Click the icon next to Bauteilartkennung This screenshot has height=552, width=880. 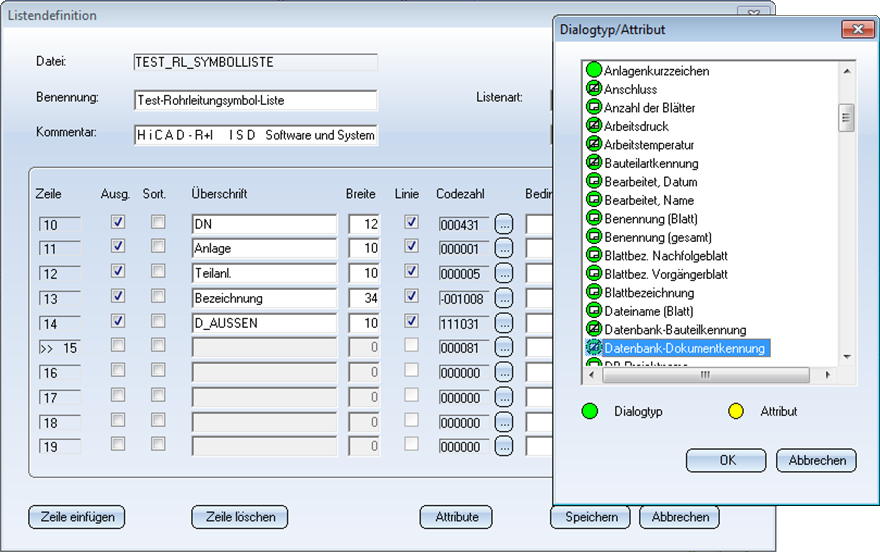click(593, 163)
